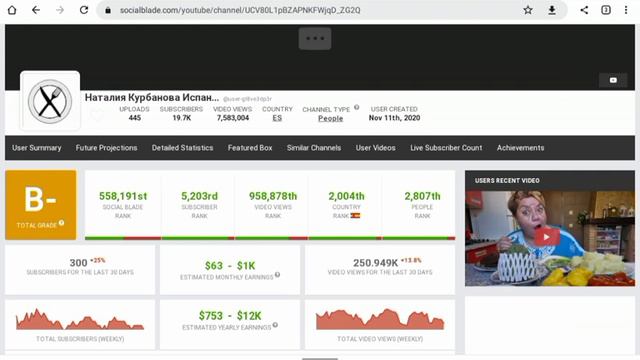Click the $63 - $1K monthly earnings
The width and height of the screenshot is (640, 360).
(230, 266)
